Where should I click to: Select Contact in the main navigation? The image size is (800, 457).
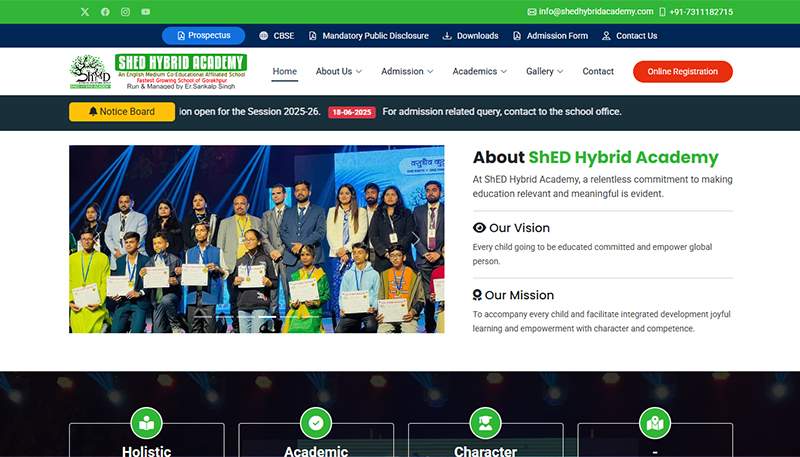tap(598, 71)
